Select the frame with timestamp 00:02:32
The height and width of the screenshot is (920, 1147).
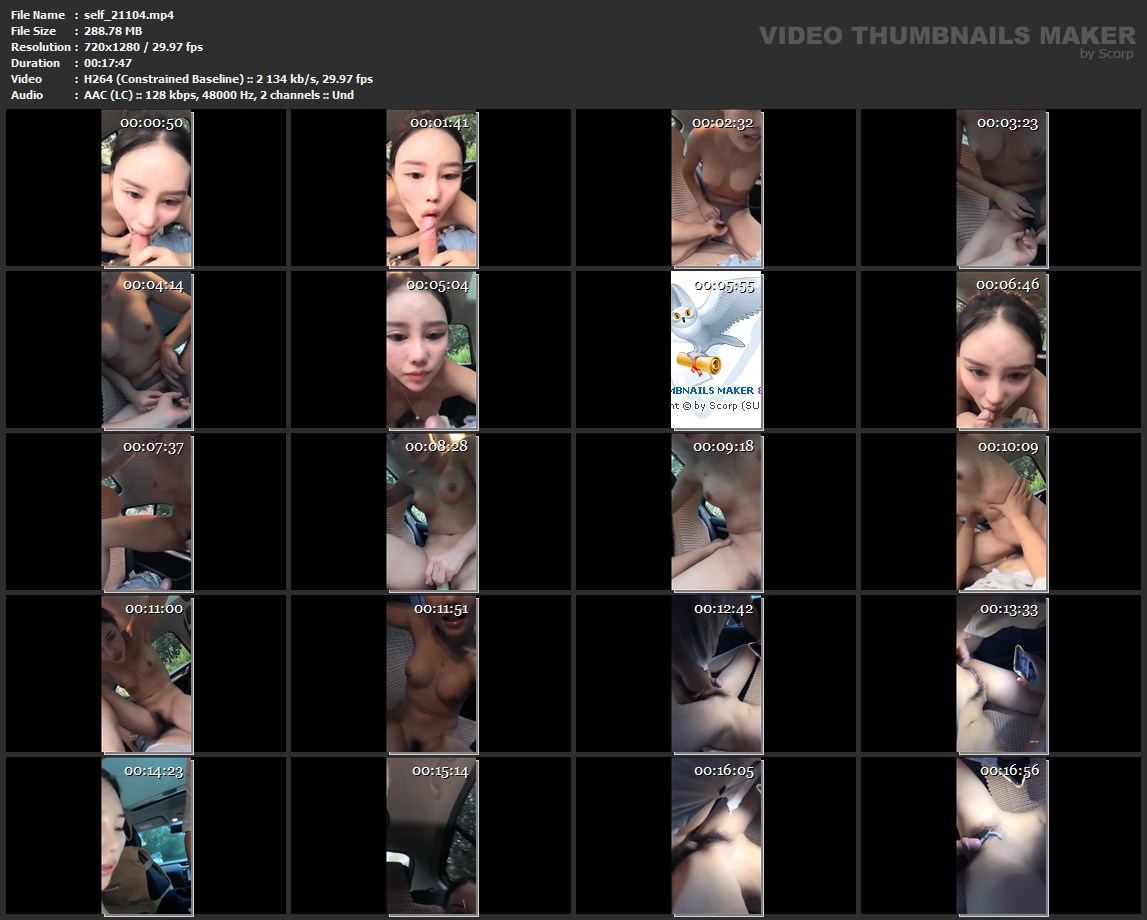coord(716,188)
